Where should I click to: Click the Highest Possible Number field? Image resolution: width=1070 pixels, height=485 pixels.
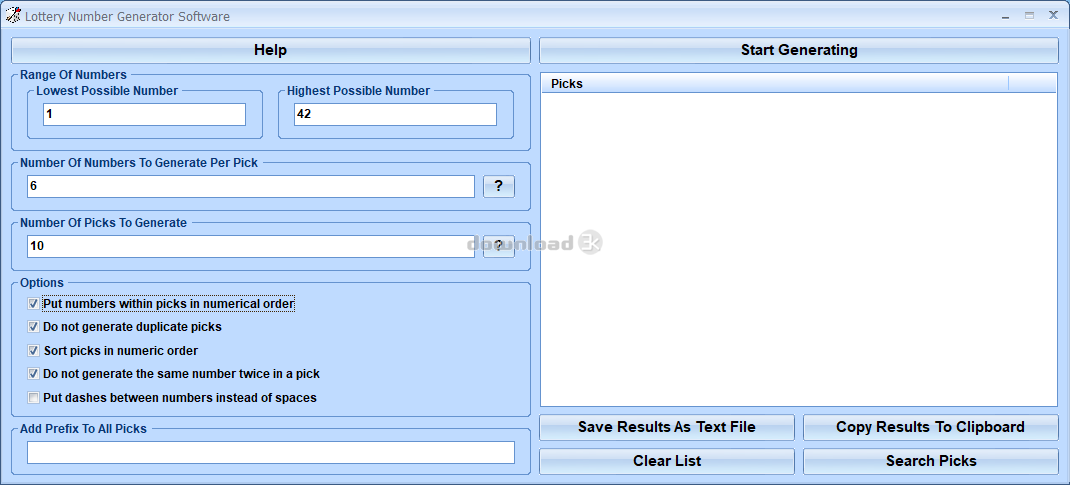[x=395, y=115]
